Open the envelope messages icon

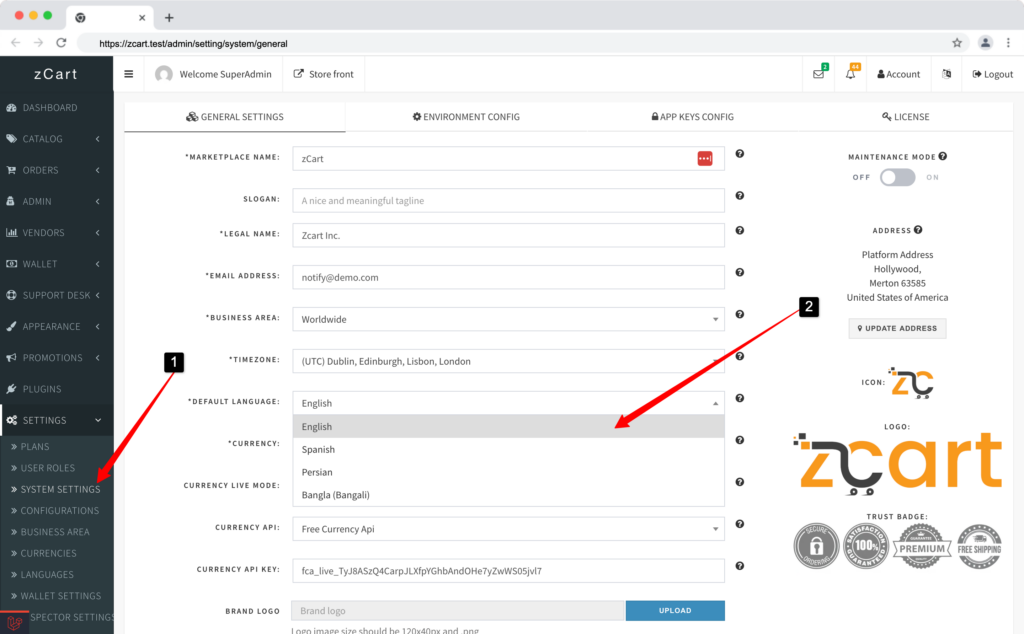(x=818, y=74)
